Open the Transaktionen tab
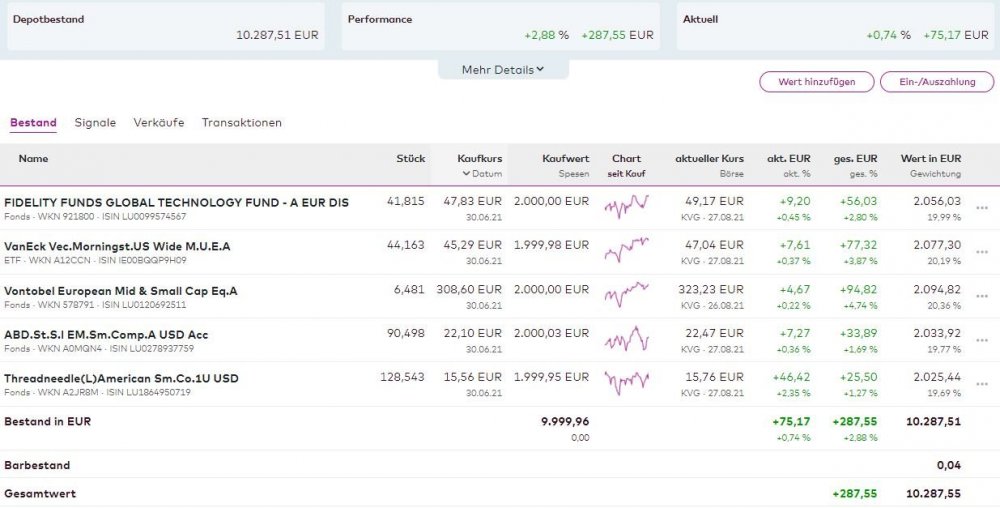The height and width of the screenshot is (508, 1000). tap(242, 123)
